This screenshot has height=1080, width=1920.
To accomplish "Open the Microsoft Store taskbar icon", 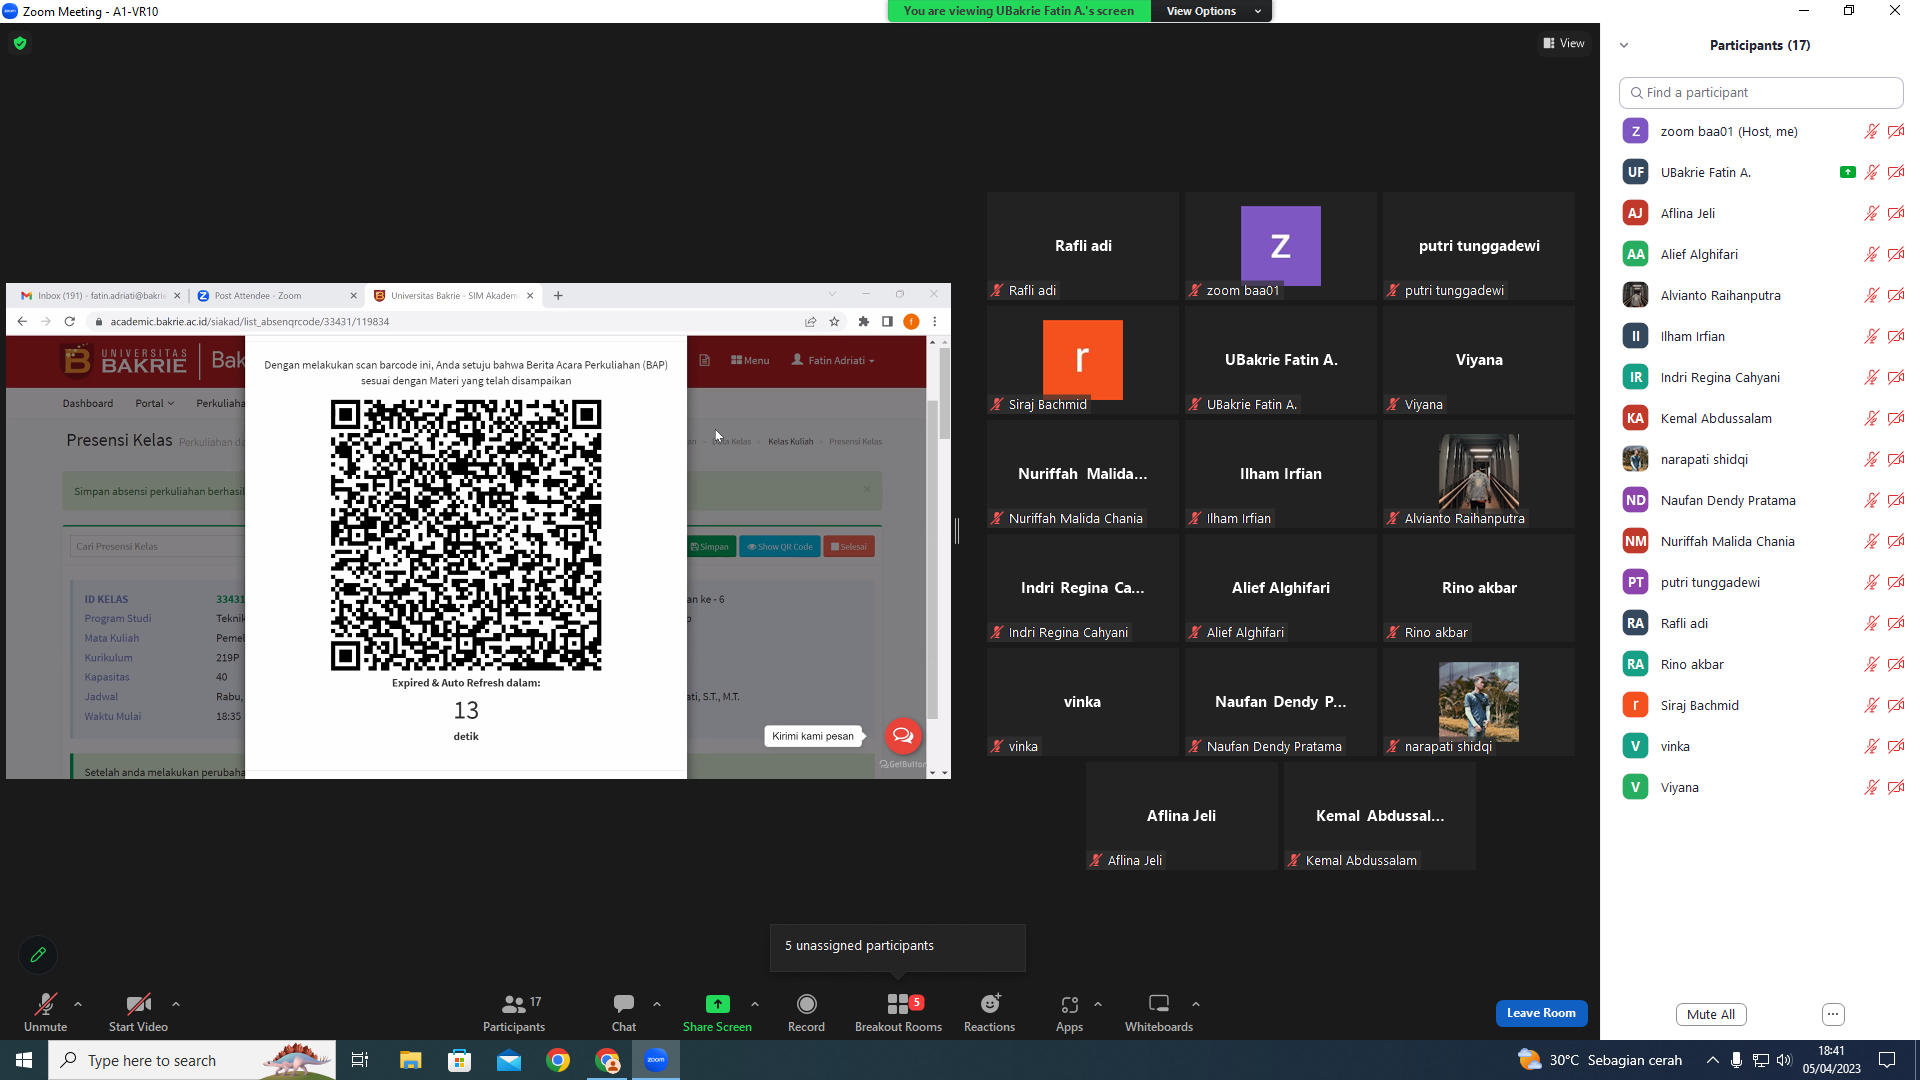I will click(459, 1060).
